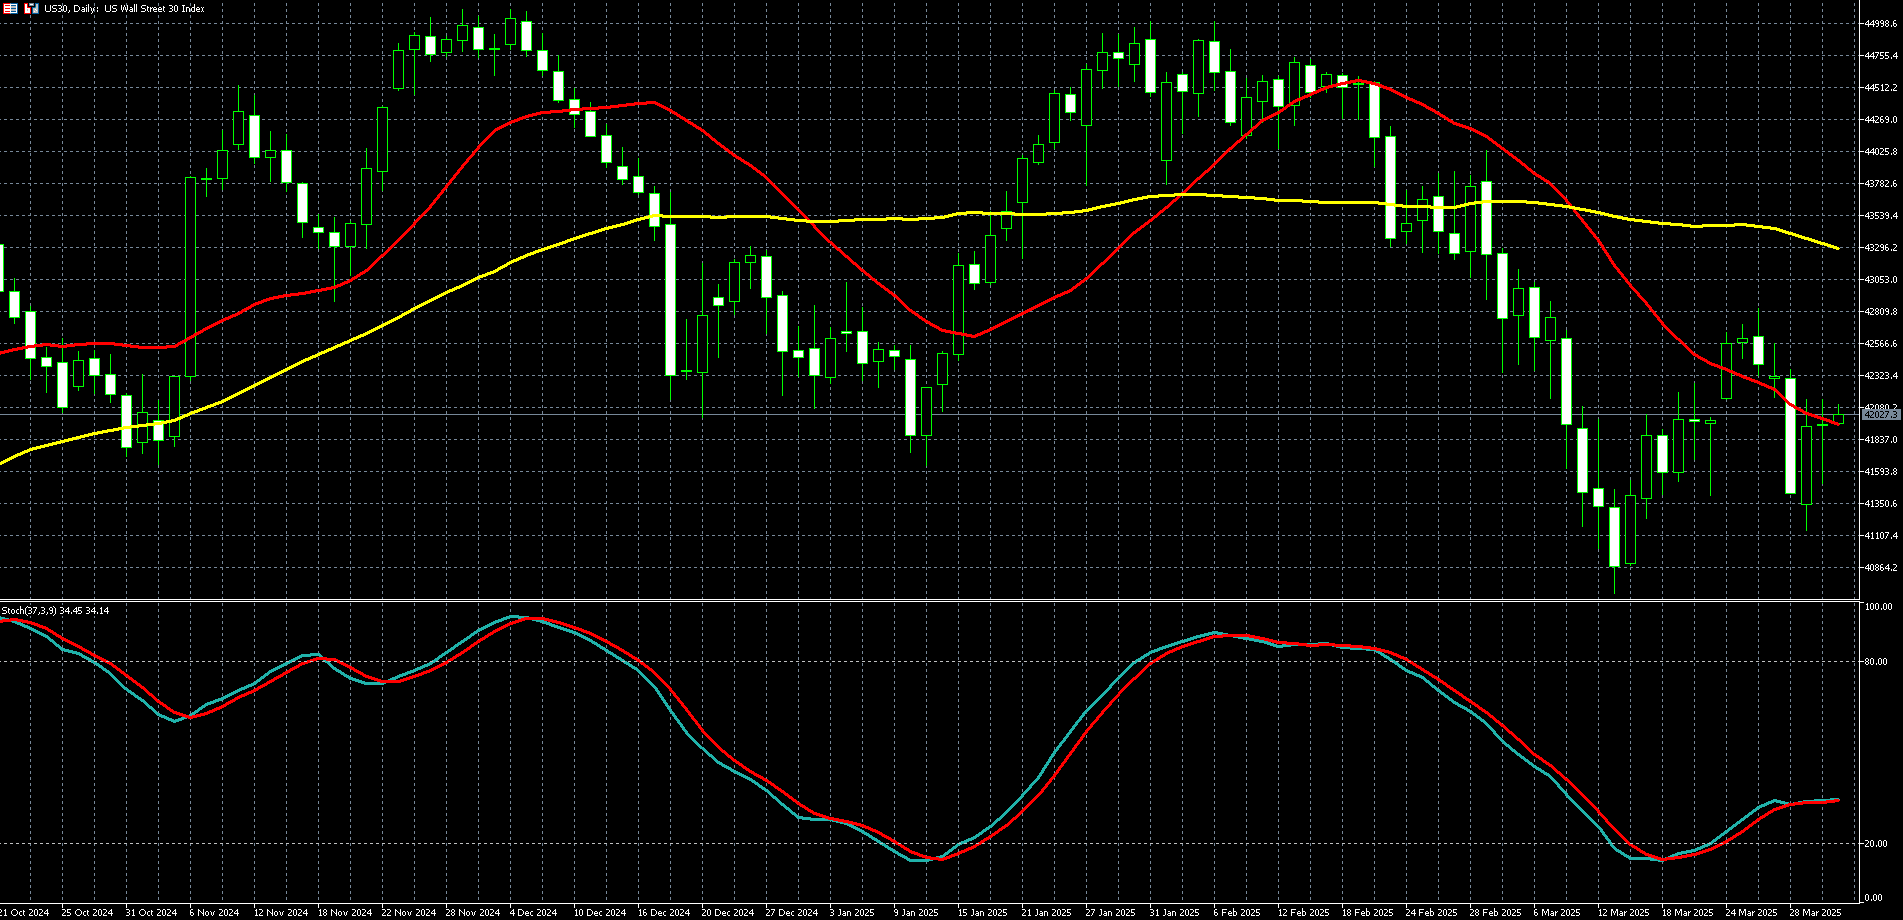This screenshot has height=920, width=1903.
Task: Click the '25 Oct 2024' date label
Action: [x=88, y=913]
